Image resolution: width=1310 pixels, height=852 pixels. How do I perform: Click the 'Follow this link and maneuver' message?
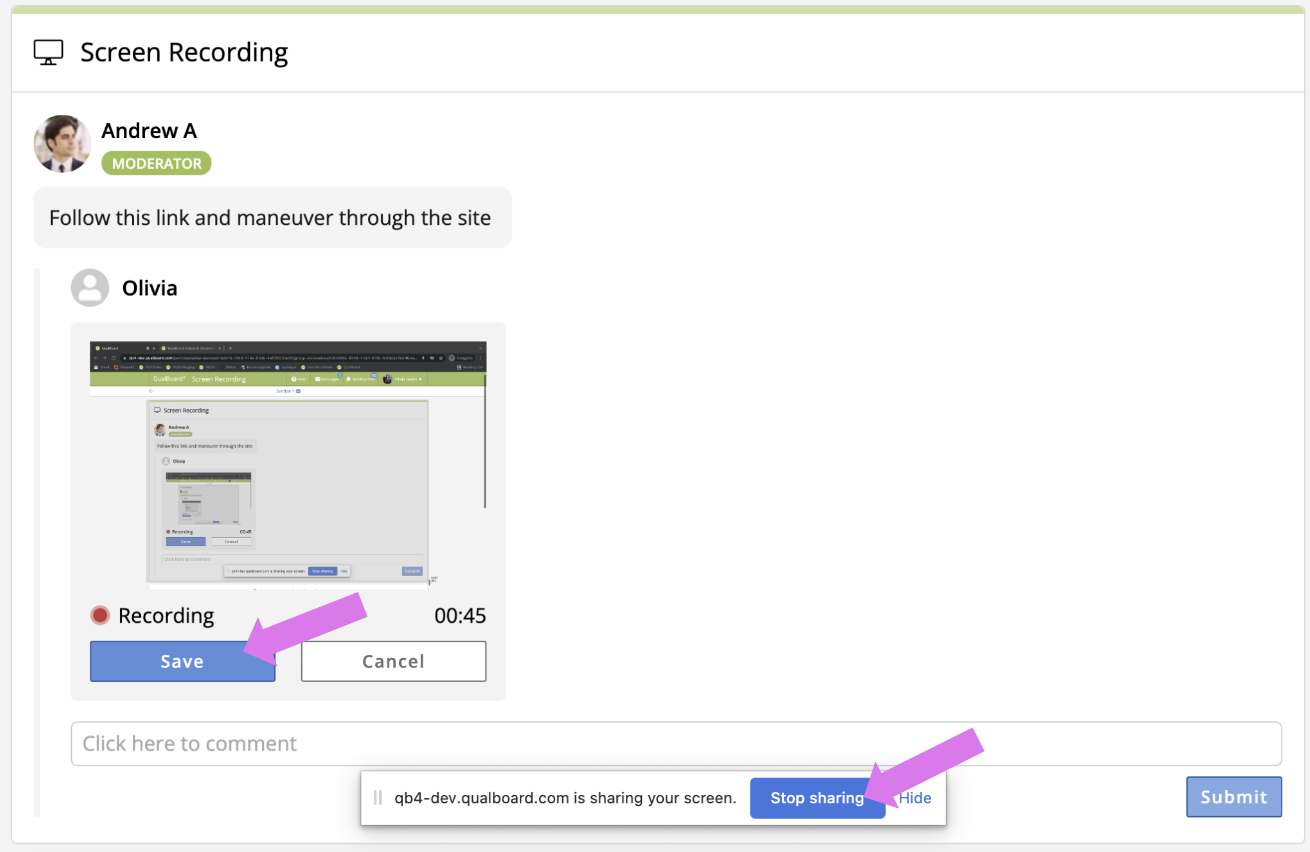click(x=270, y=217)
